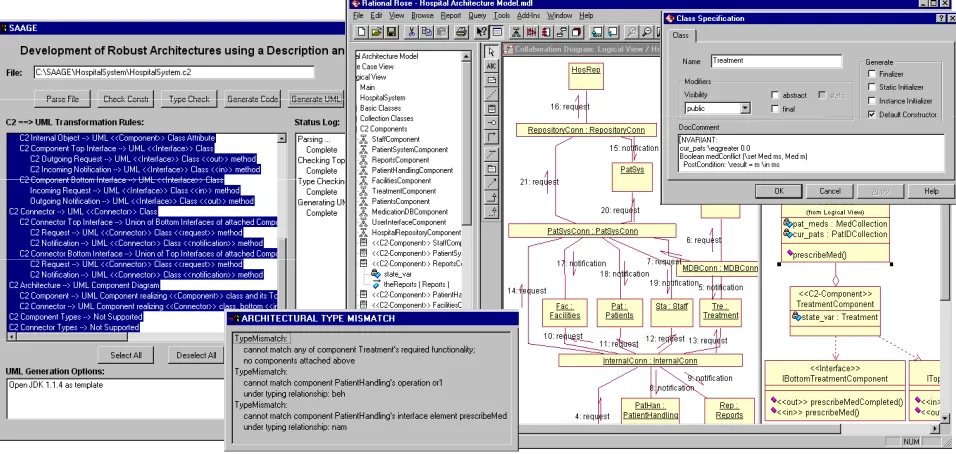The width and height of the screenshot is (956, 454).
Task: Click the Browse Previous Diagram icon
Action: tap(613, 32)
